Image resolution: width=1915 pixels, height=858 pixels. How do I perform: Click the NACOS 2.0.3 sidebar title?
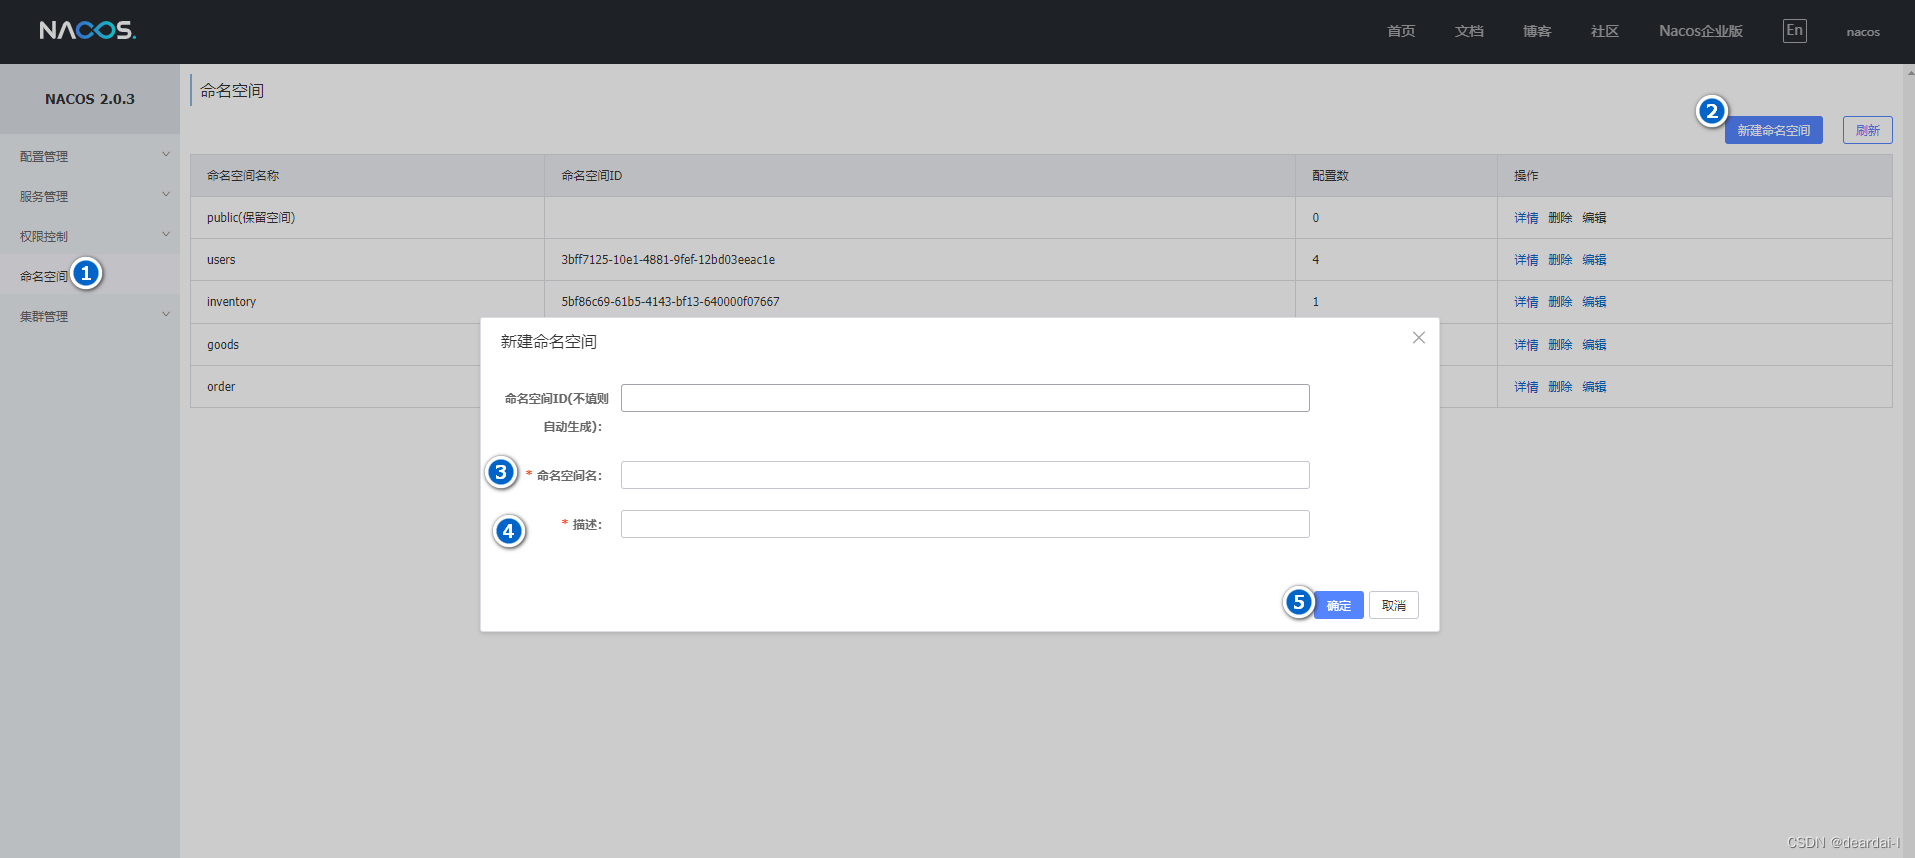pyautogui.click(x=90, y=99)
